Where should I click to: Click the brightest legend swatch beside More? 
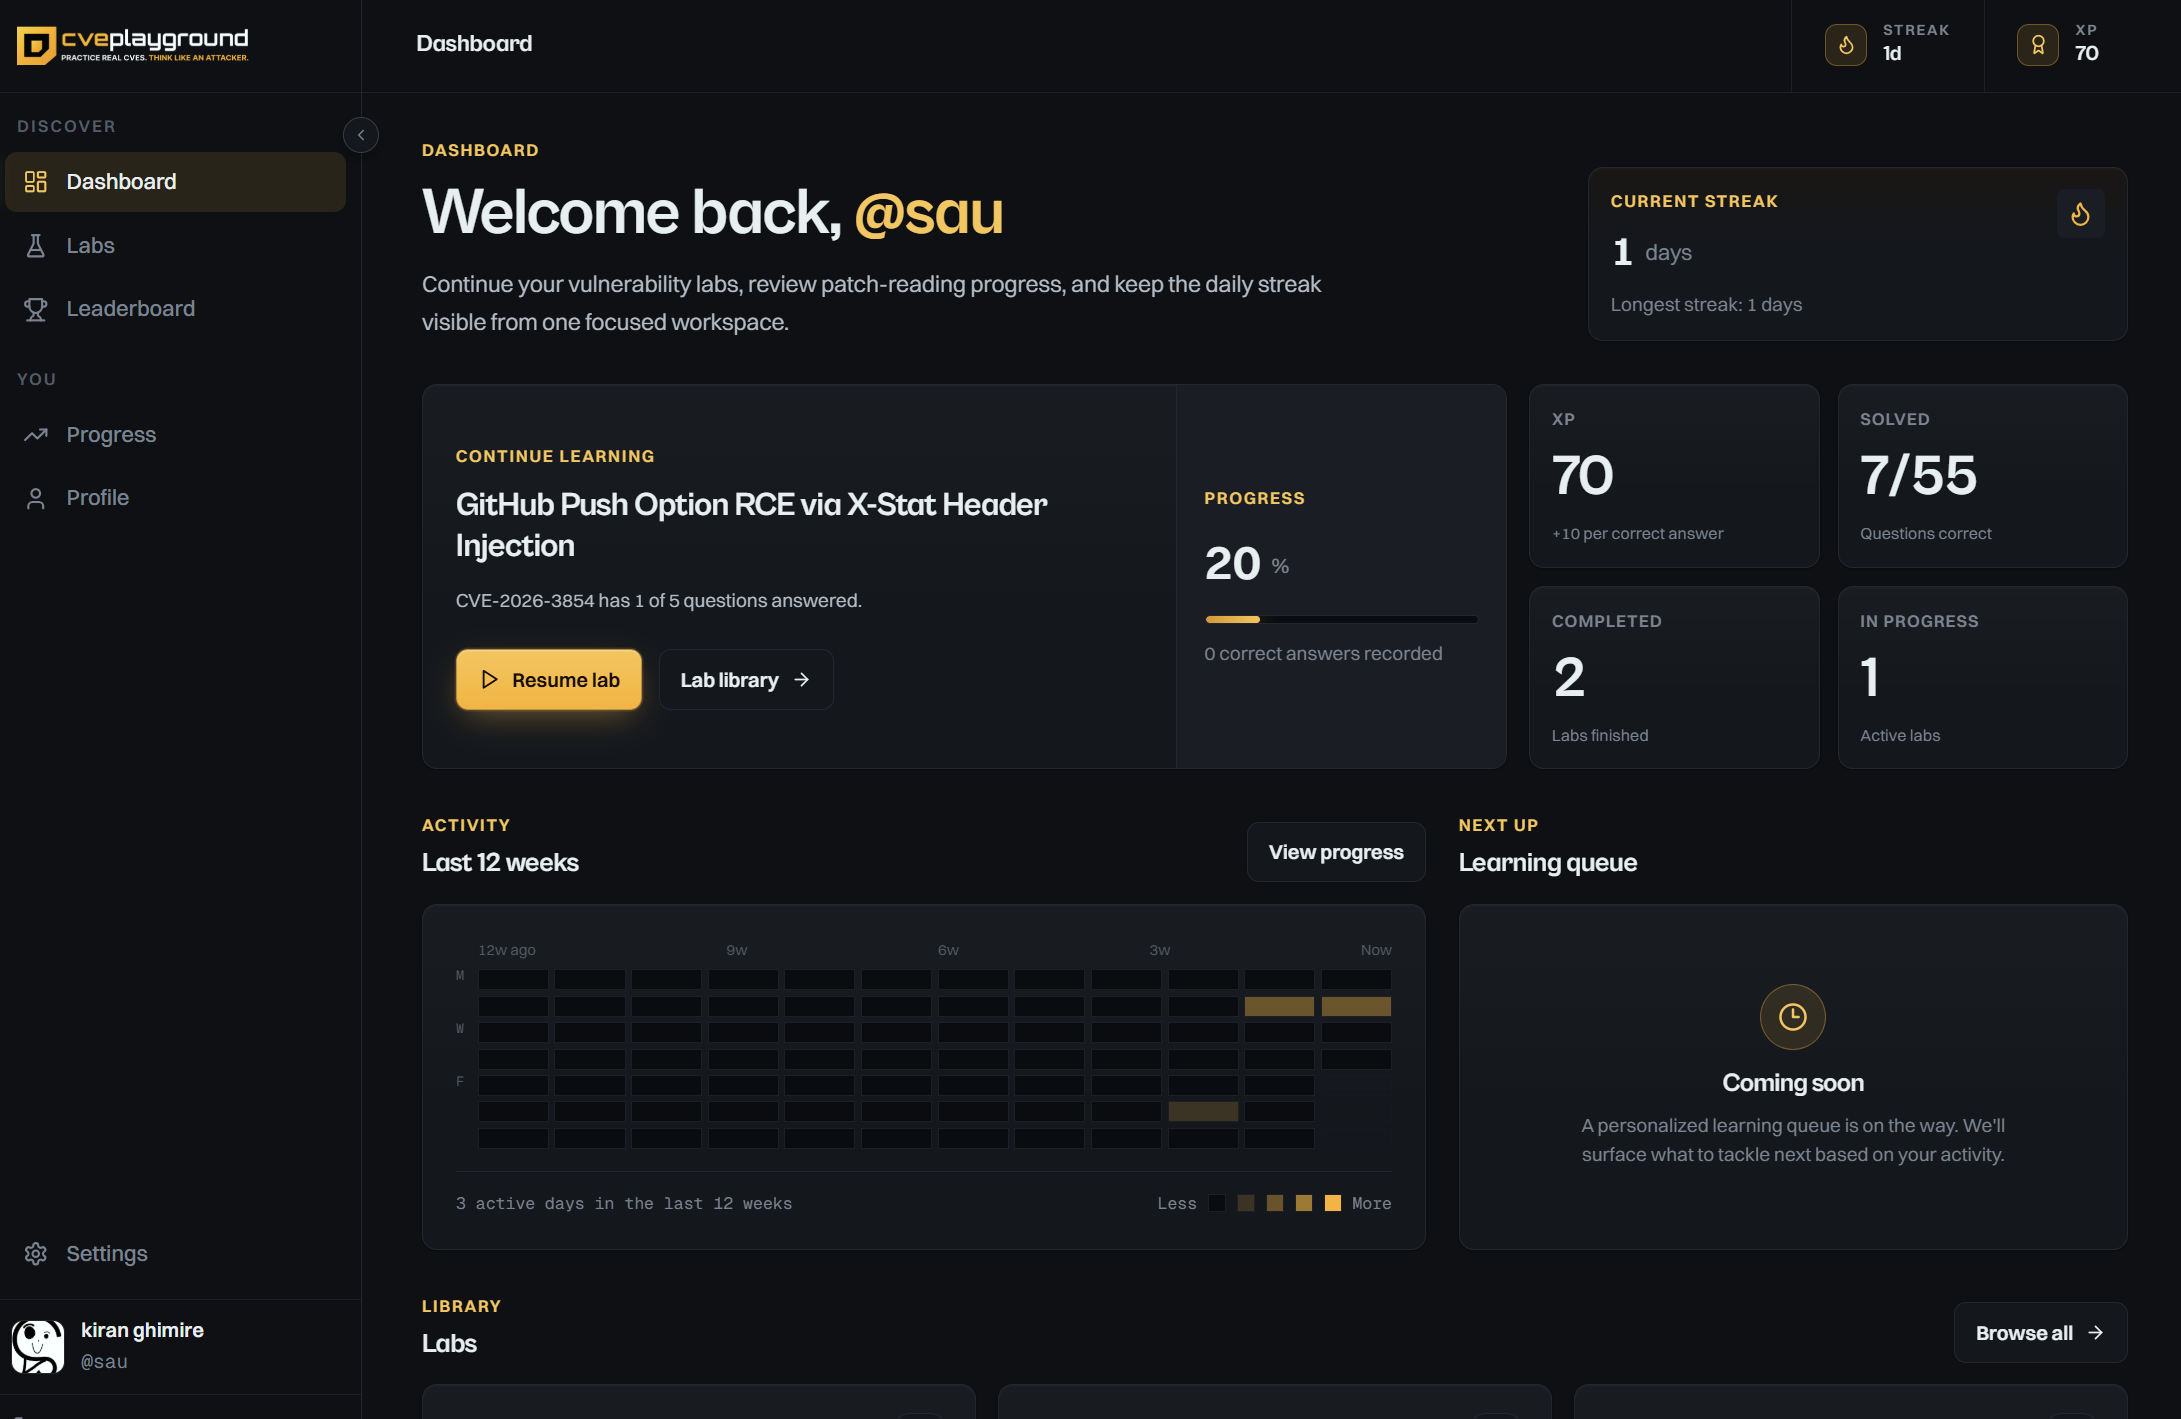point(1333,1203)
